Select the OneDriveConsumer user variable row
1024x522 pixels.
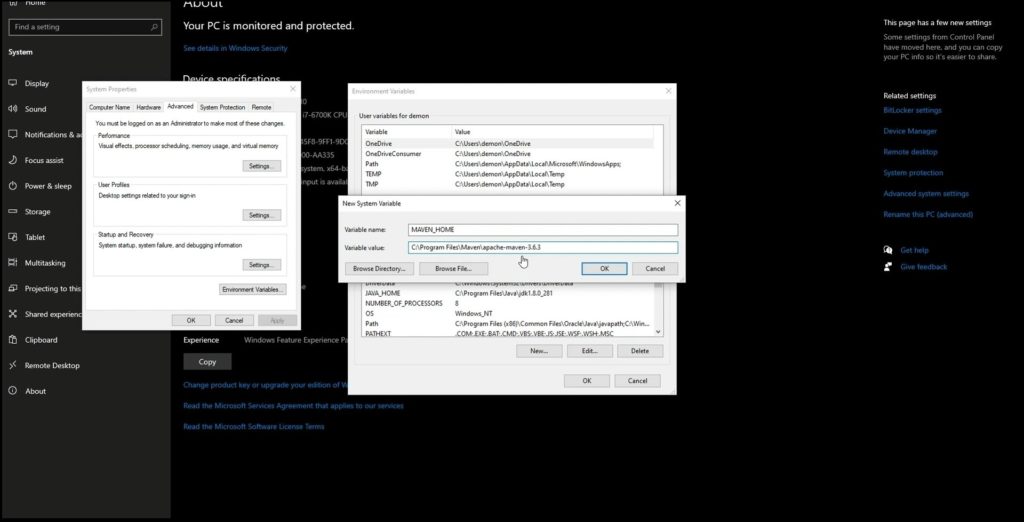tap(507, 154)
